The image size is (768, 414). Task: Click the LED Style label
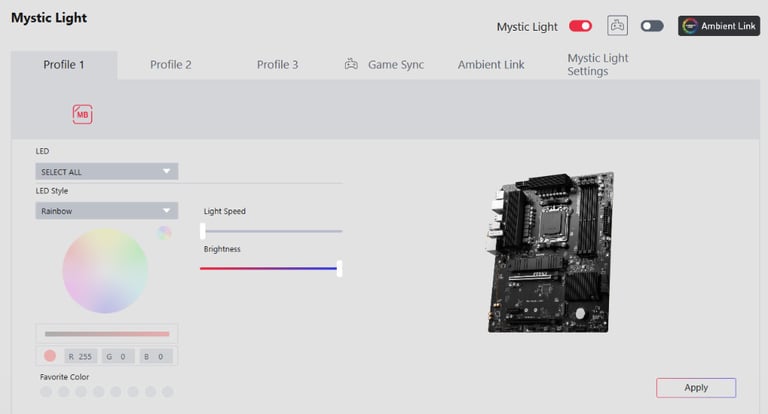[51, 191]
